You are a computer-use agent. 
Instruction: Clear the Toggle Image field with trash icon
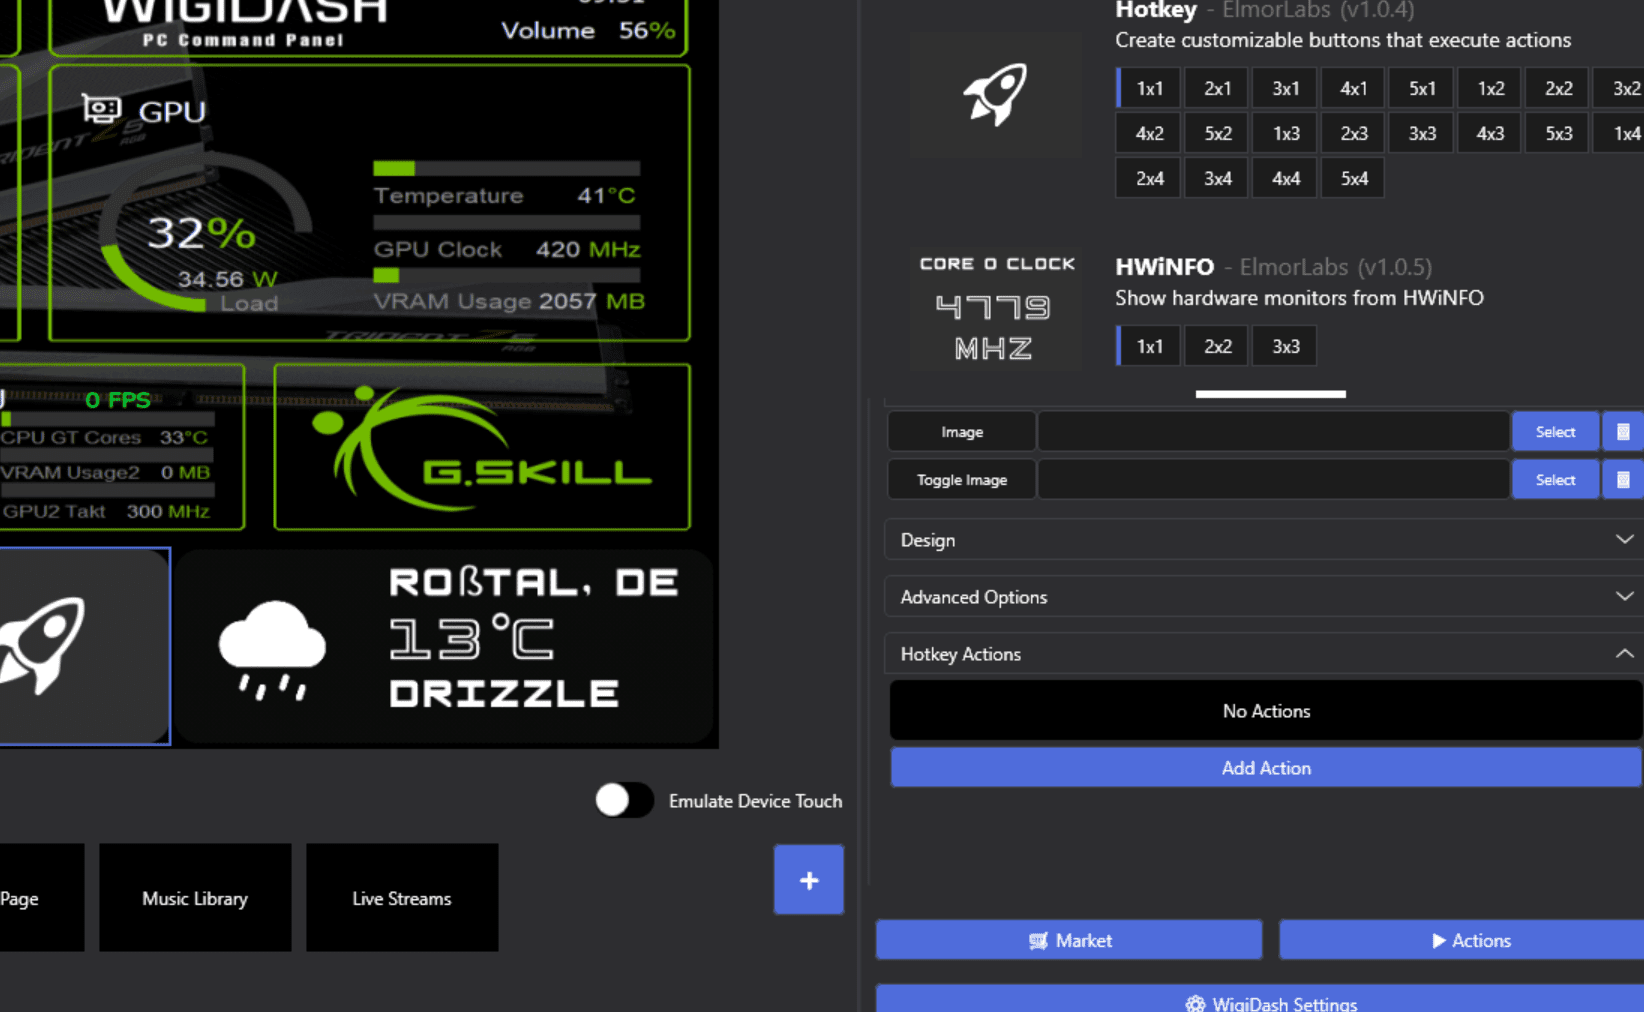1623,480
